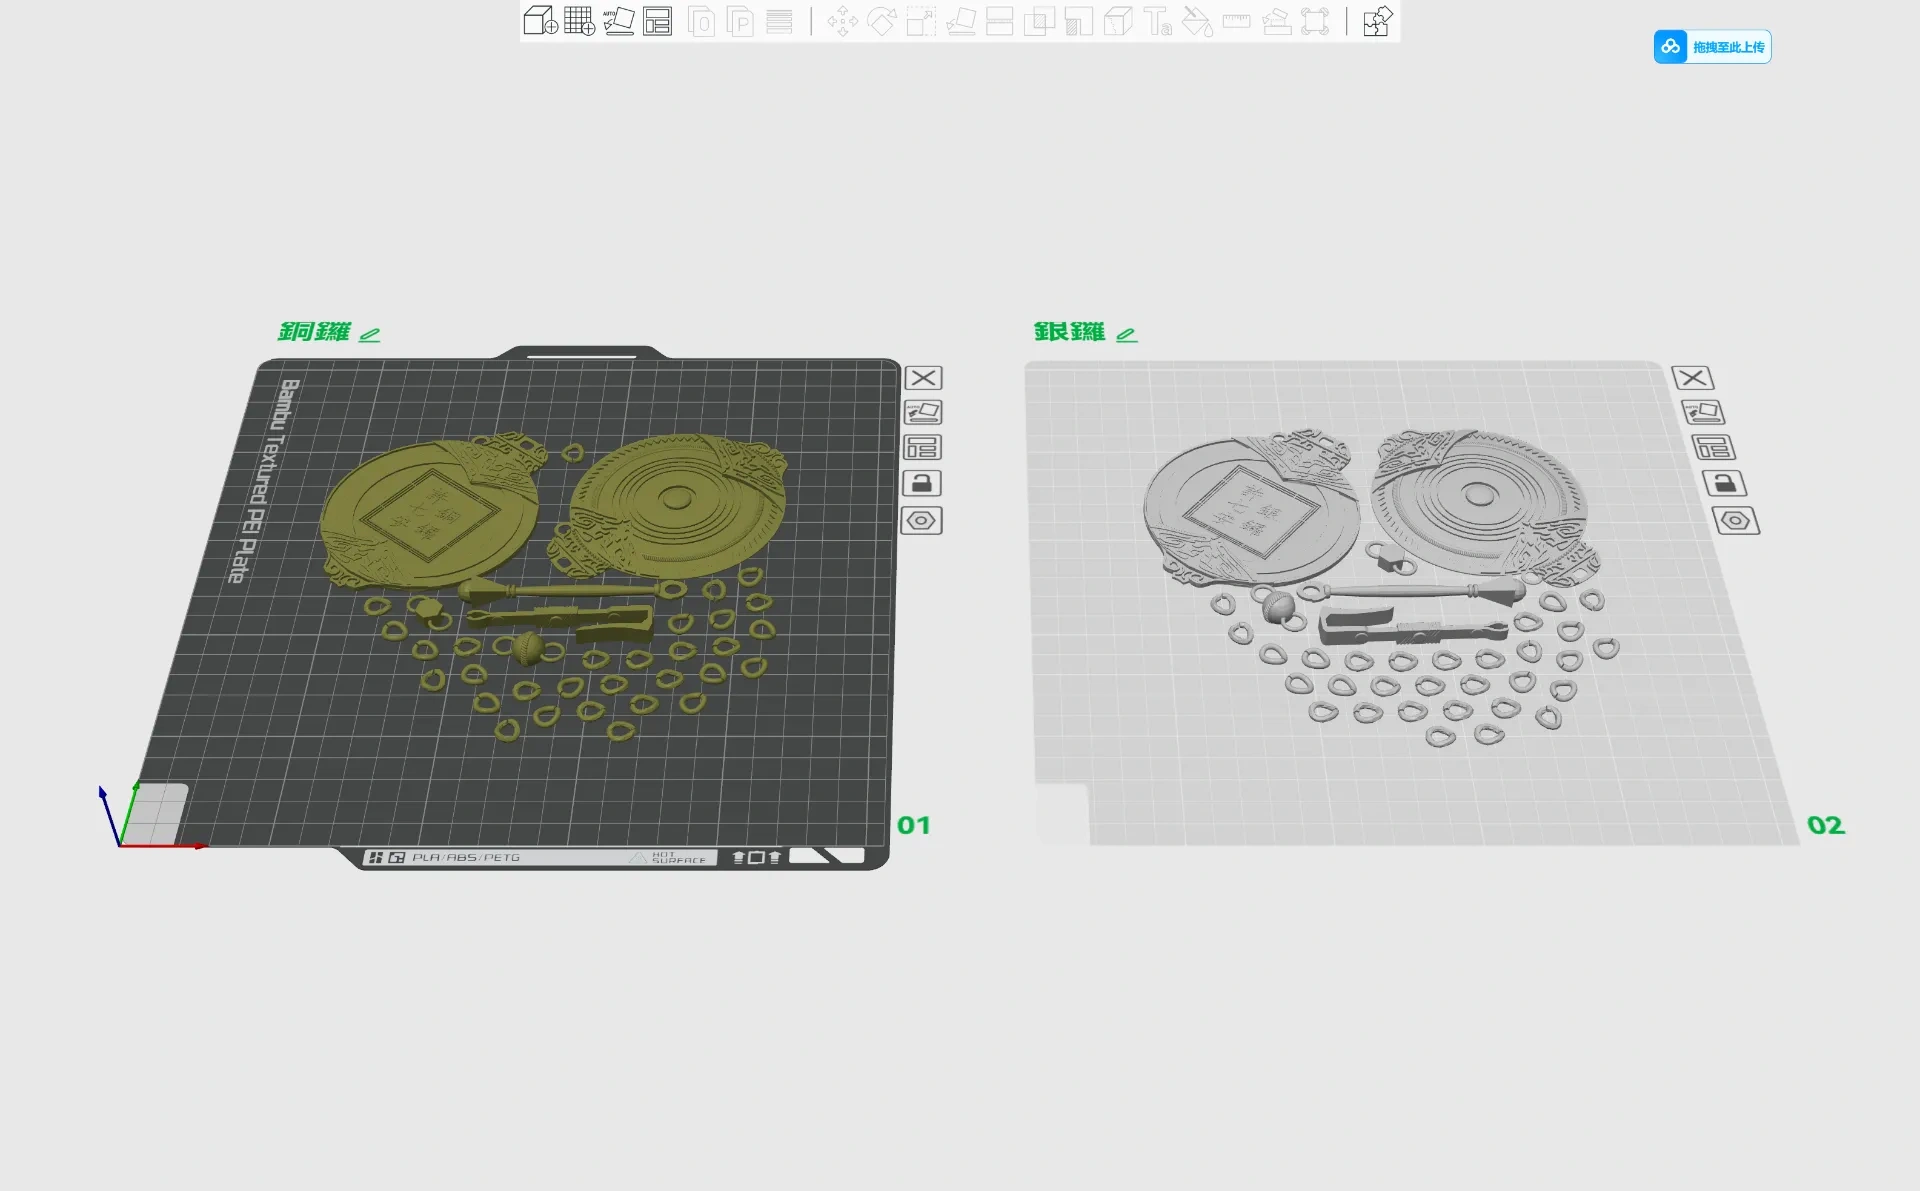
Task: Edit the 銅鑼 plate name
Action: pyautogui.click(x=370, y=334)
